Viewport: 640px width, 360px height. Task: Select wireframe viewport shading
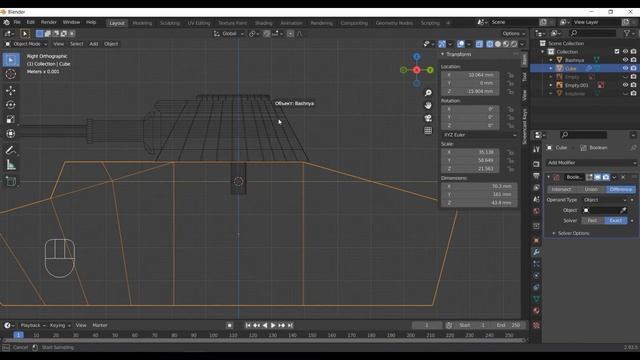(x=489, y=44)
